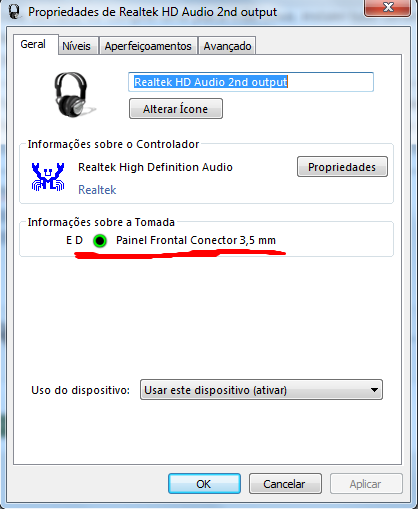This screenshot has height=509, width=418.
Task: Click the dropdown arrow for device usage
Action: 374,390
